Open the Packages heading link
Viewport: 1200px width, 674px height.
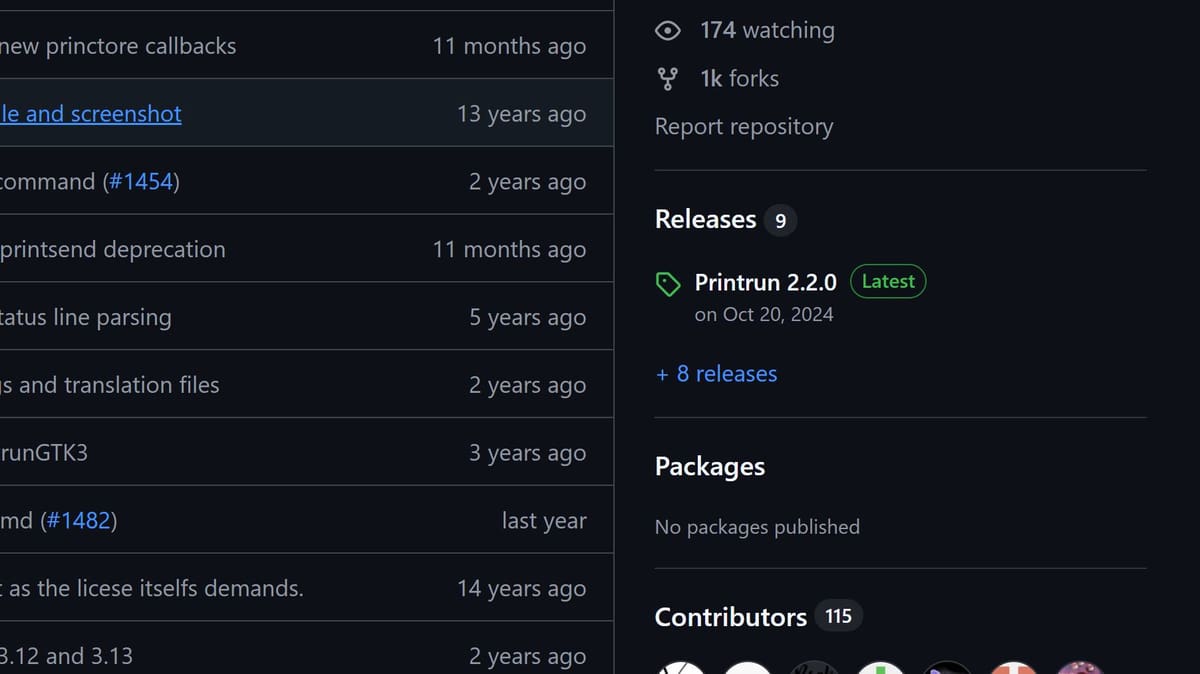pyautogui.click(x=710, y=467)
